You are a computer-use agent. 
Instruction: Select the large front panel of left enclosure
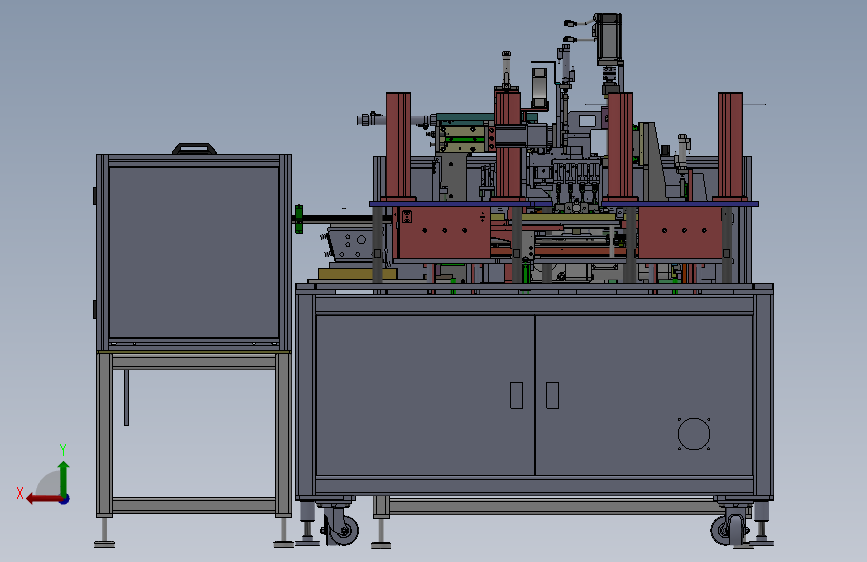click(x=194, y=252)
